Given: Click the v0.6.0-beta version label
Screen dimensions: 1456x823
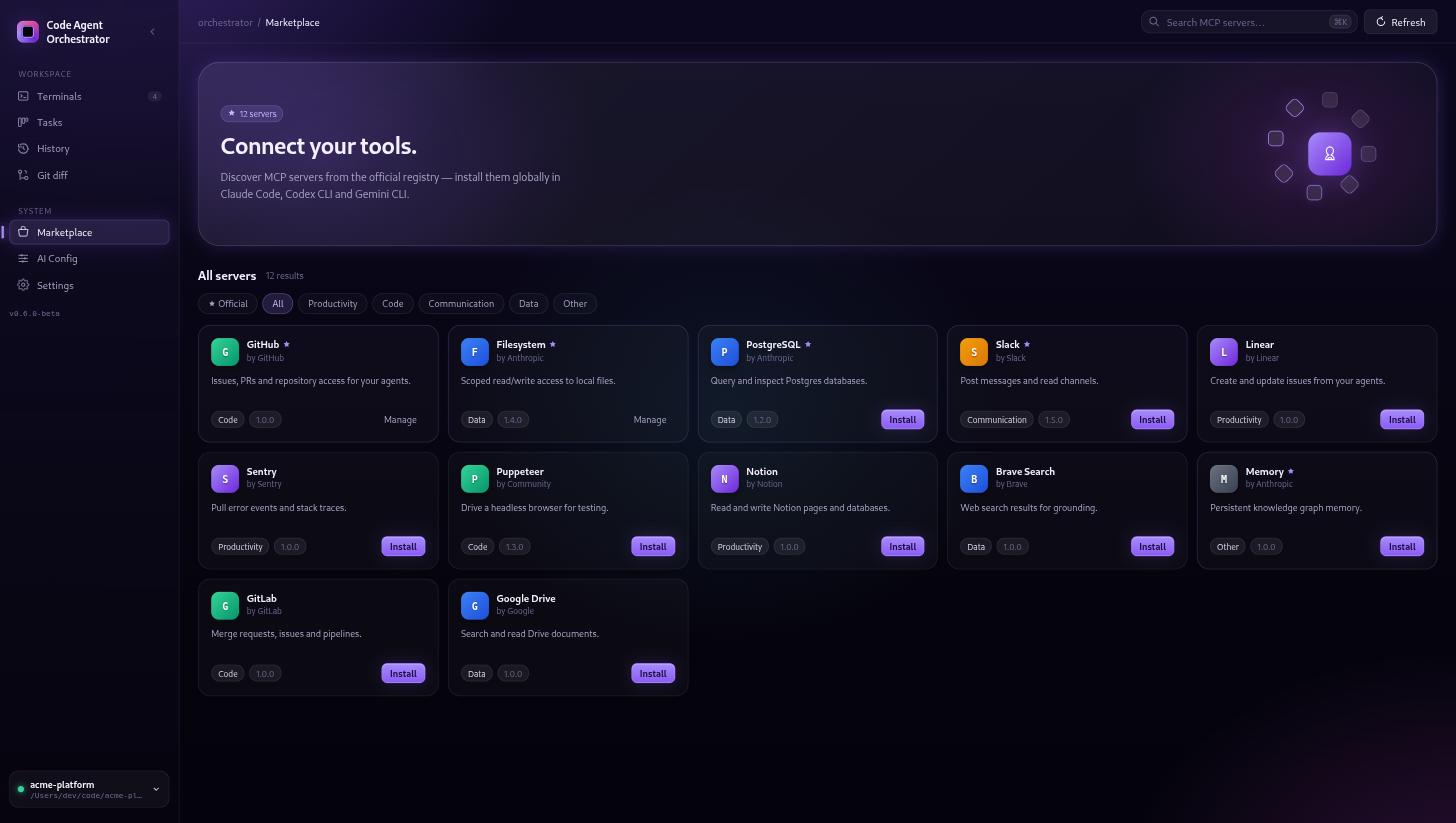Looking at the screenshot, I should tap(35, 313).
